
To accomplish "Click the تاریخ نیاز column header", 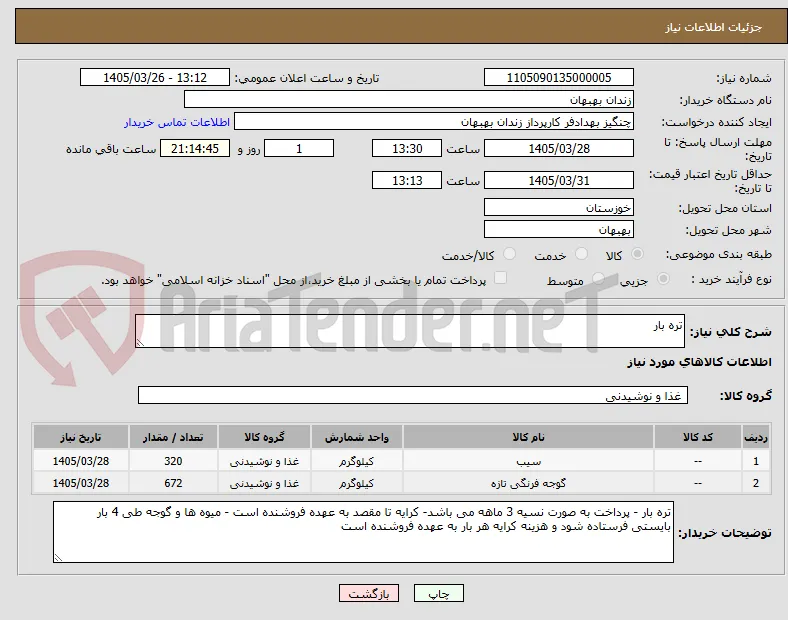I will [x=81, y=437].
